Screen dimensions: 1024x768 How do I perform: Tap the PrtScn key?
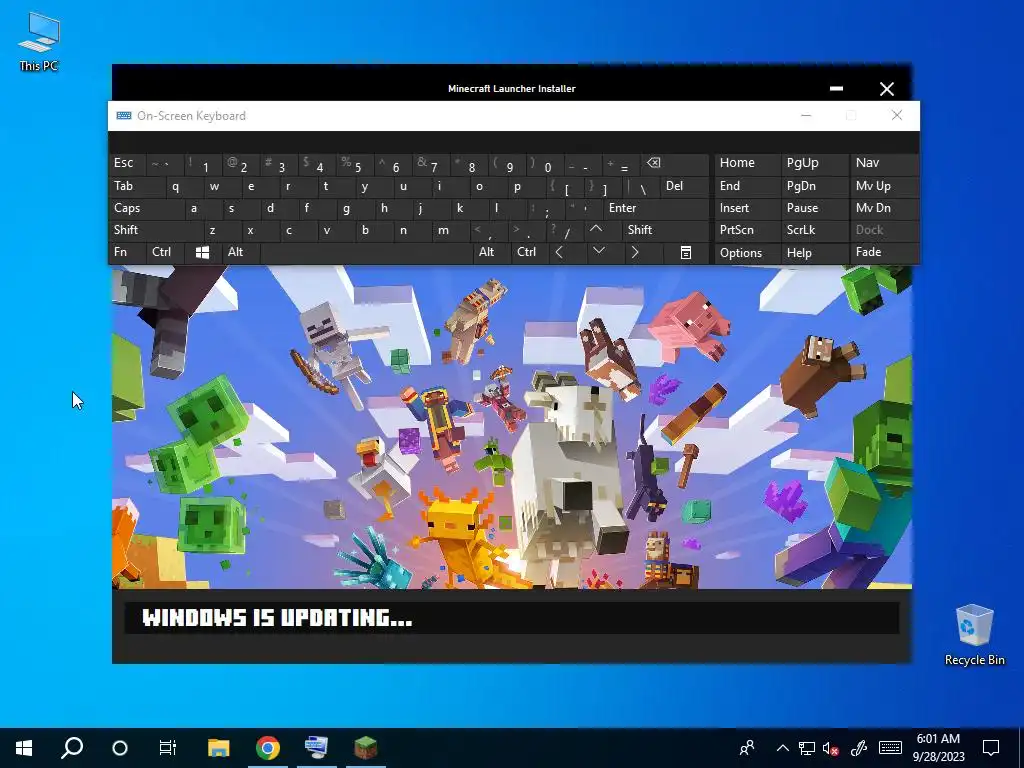click(x=746, y=230)
